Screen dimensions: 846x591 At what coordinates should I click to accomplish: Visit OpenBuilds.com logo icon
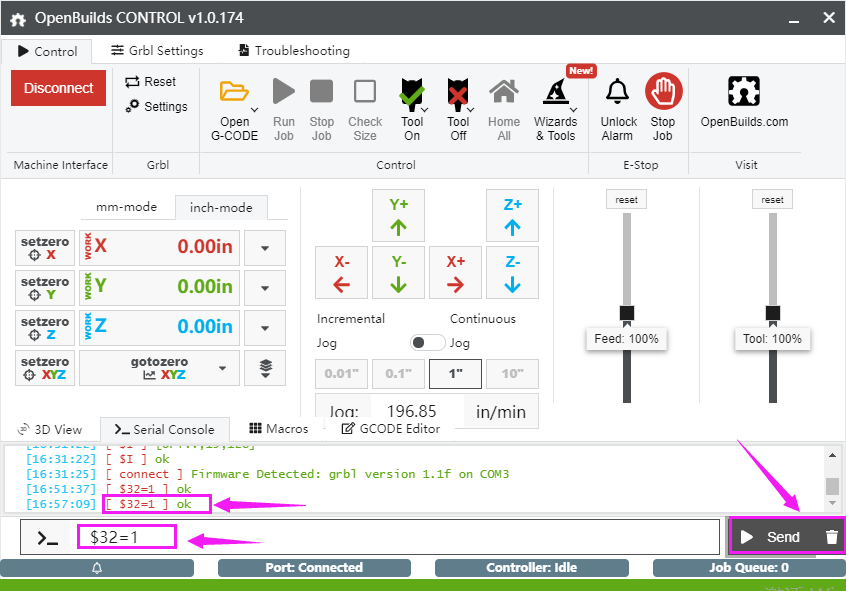click(744, 93)
